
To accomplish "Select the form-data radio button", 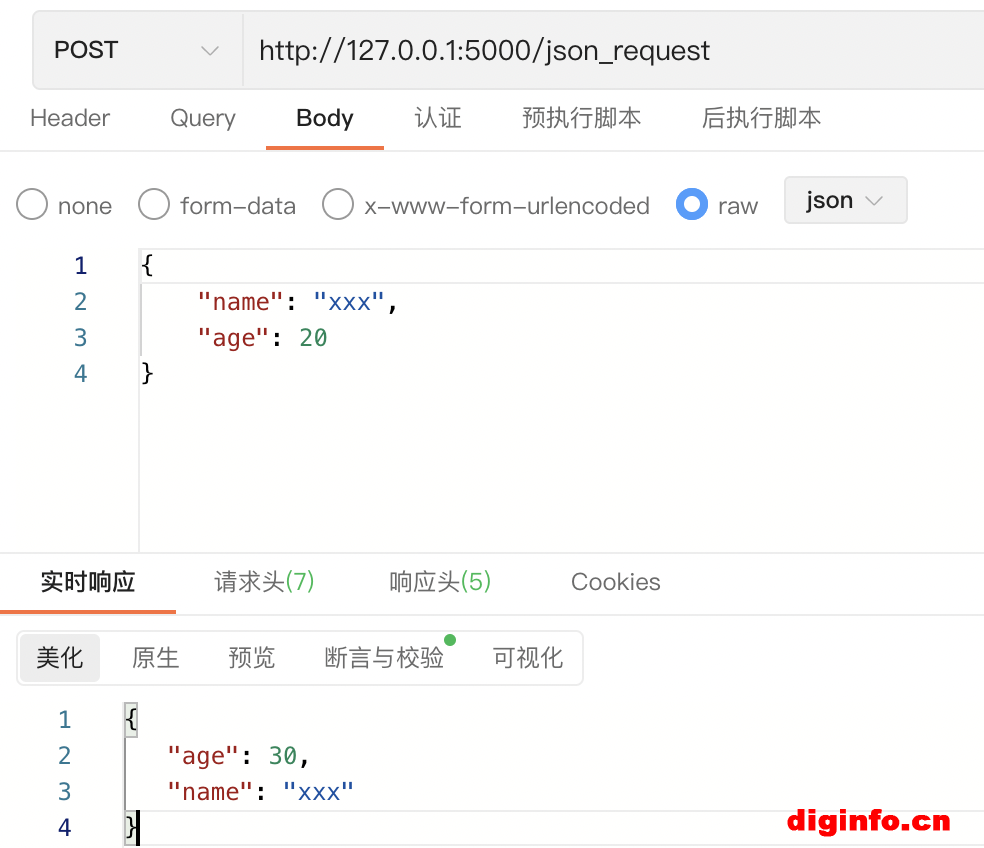I will pyautogui.click(x=154, y=205).
